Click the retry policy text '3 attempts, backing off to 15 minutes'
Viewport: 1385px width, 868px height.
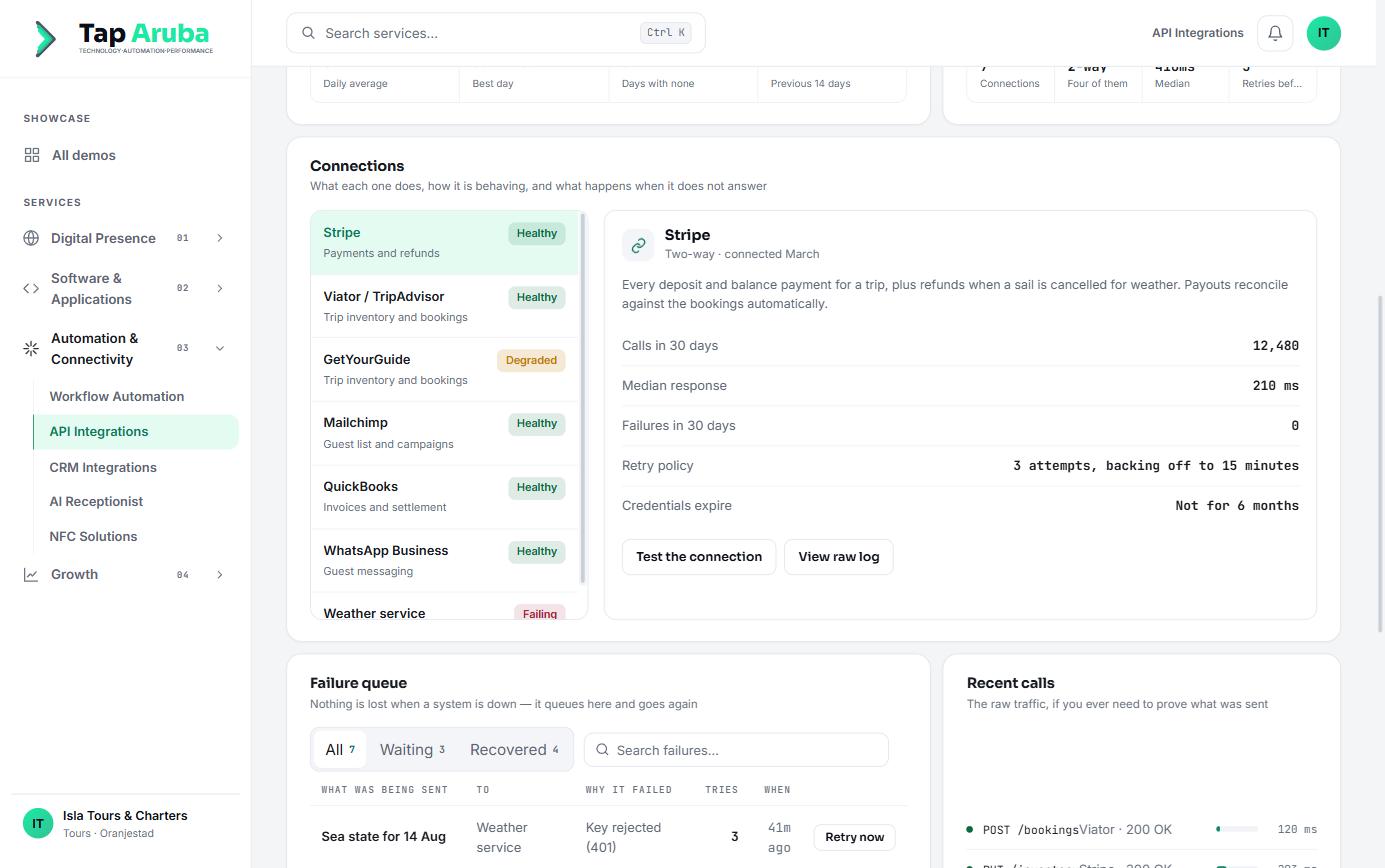(1156, 466)
